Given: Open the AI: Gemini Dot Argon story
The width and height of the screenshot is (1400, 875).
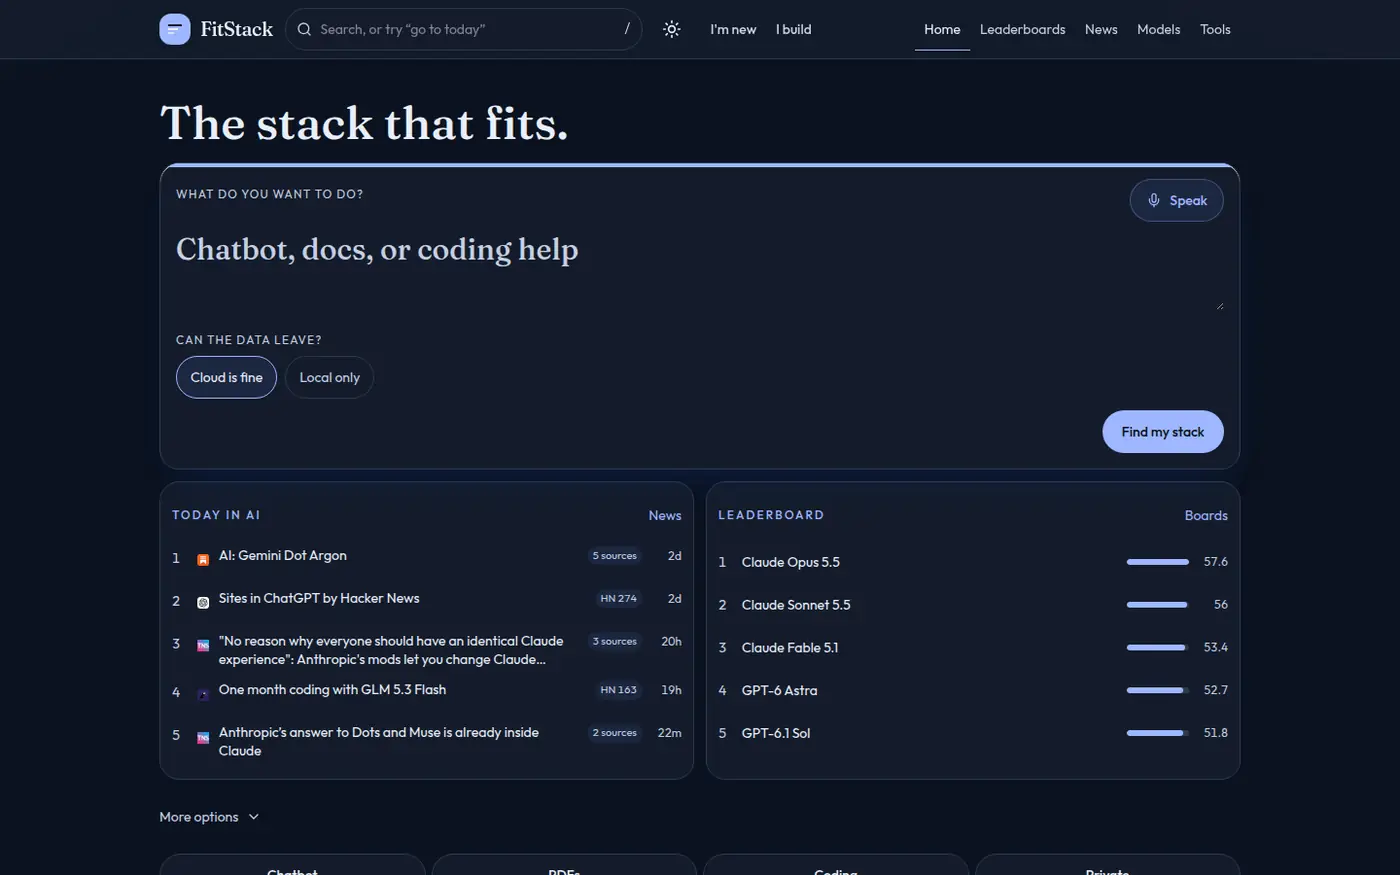Looking at the screenshot, I should 283,555.
